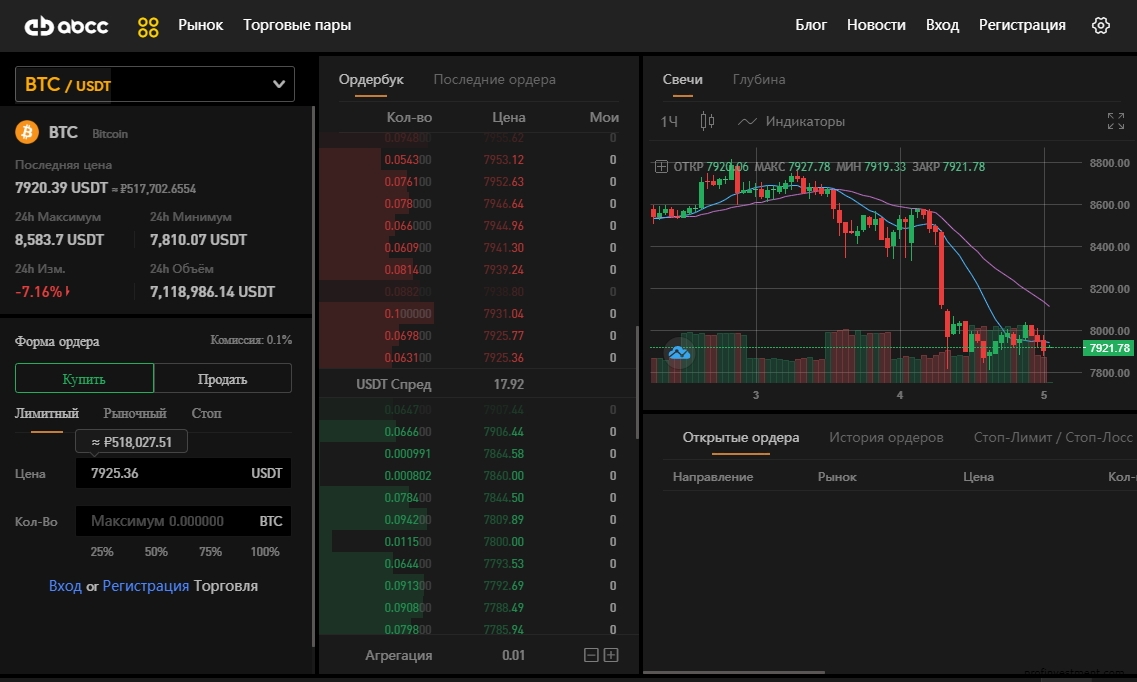
Task: Set amount to 100%
Action: click(x=265, y=552)
